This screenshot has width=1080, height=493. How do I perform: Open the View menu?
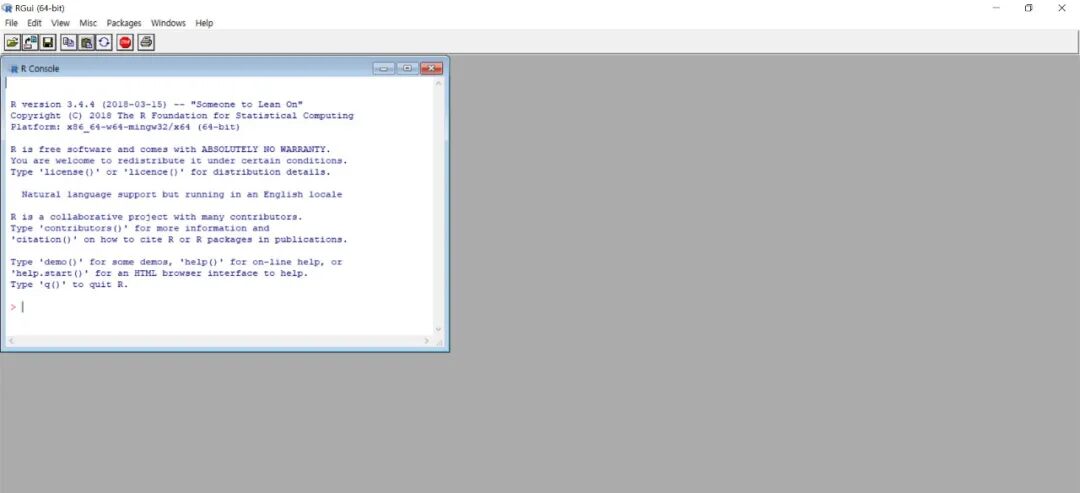point(61,23)
